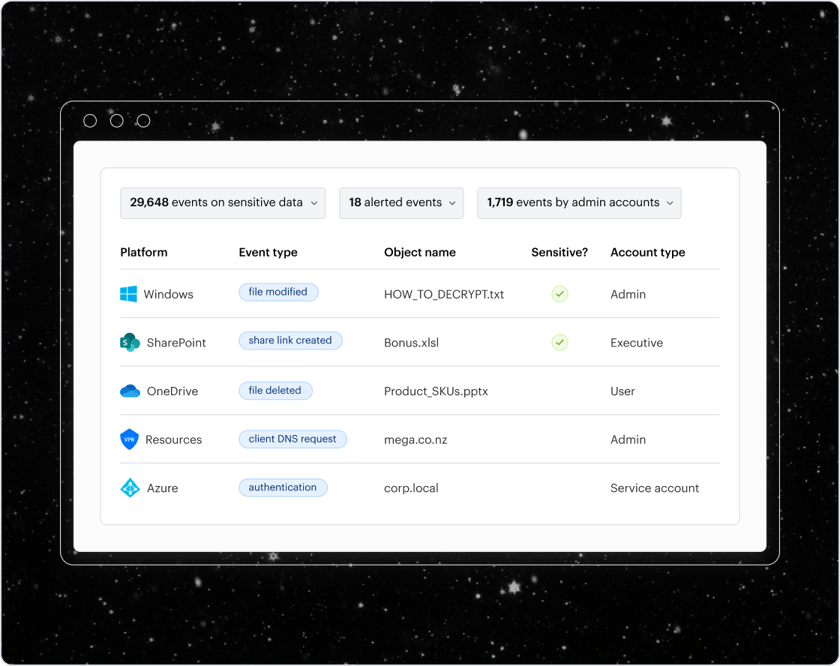Open the 1,719 events by admin accounts dropdown

[579, 202]
